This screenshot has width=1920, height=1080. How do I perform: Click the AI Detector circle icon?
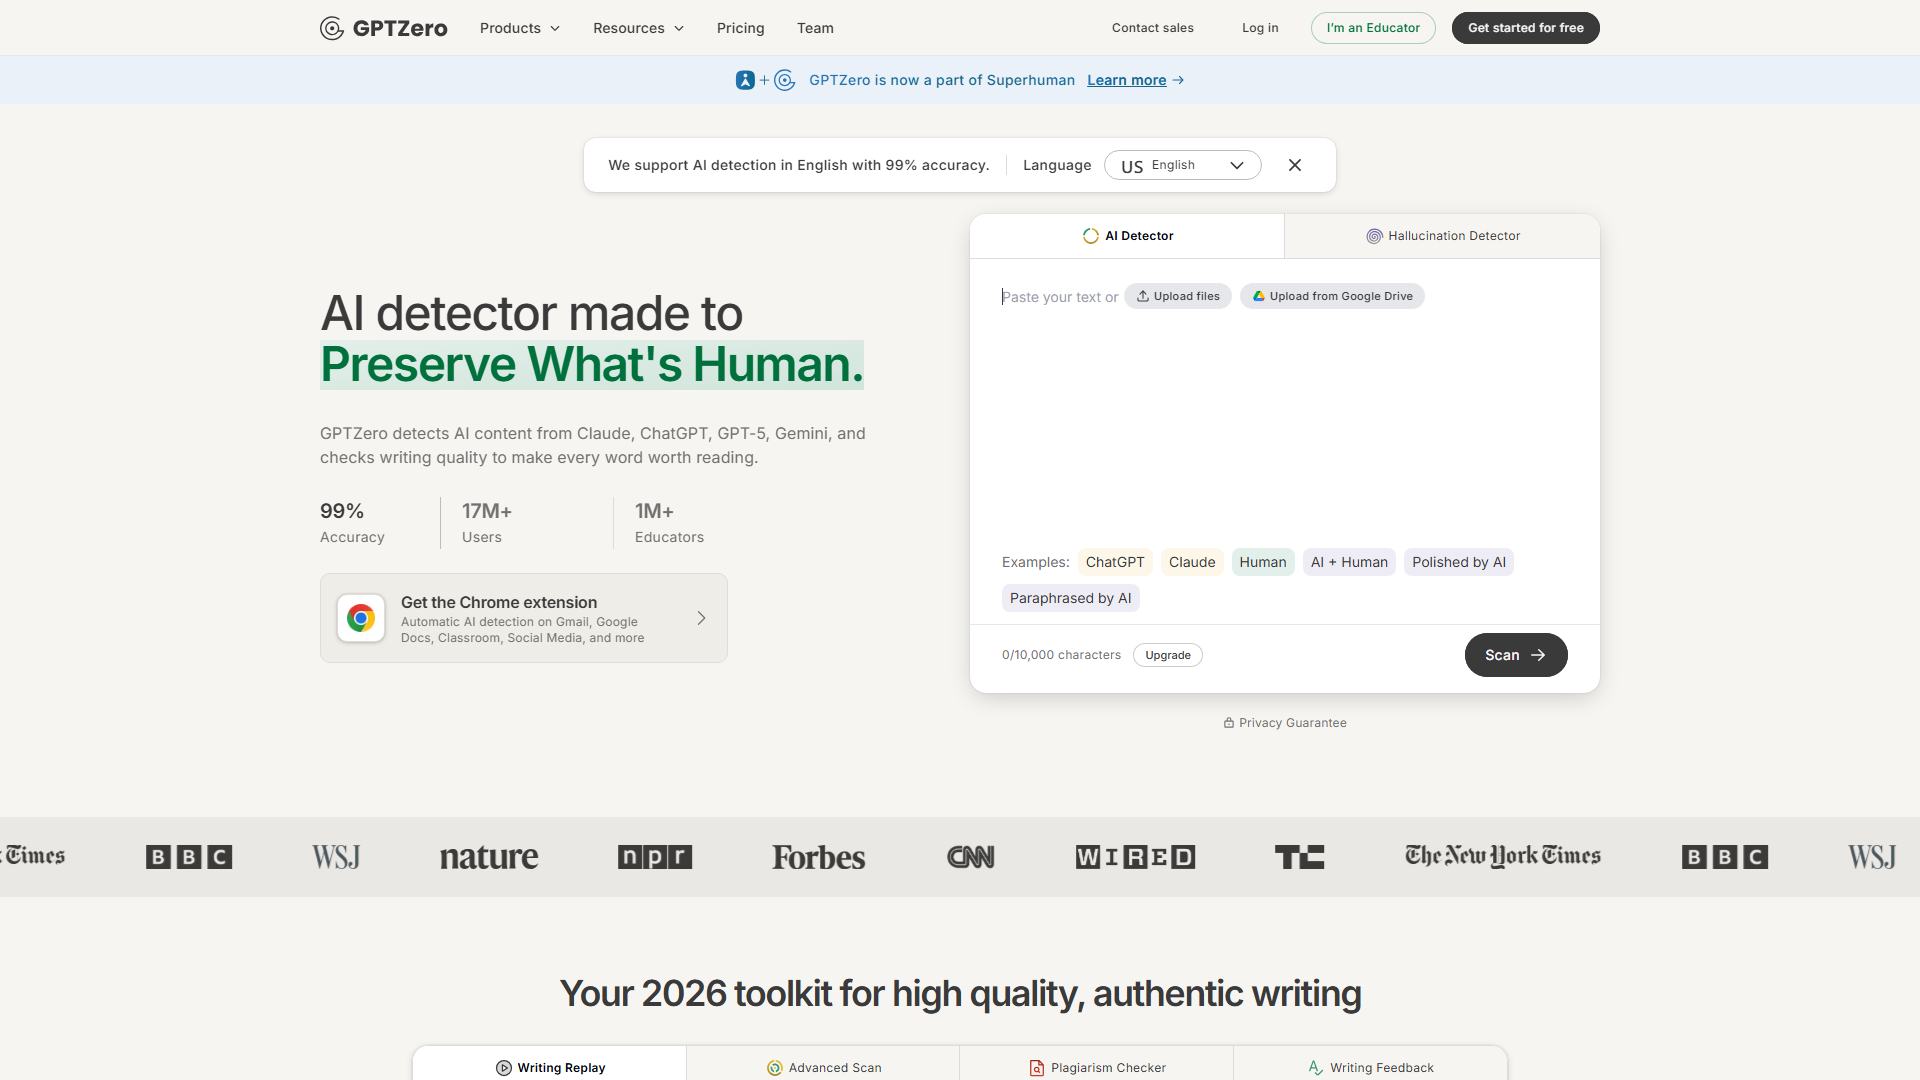1091,236
